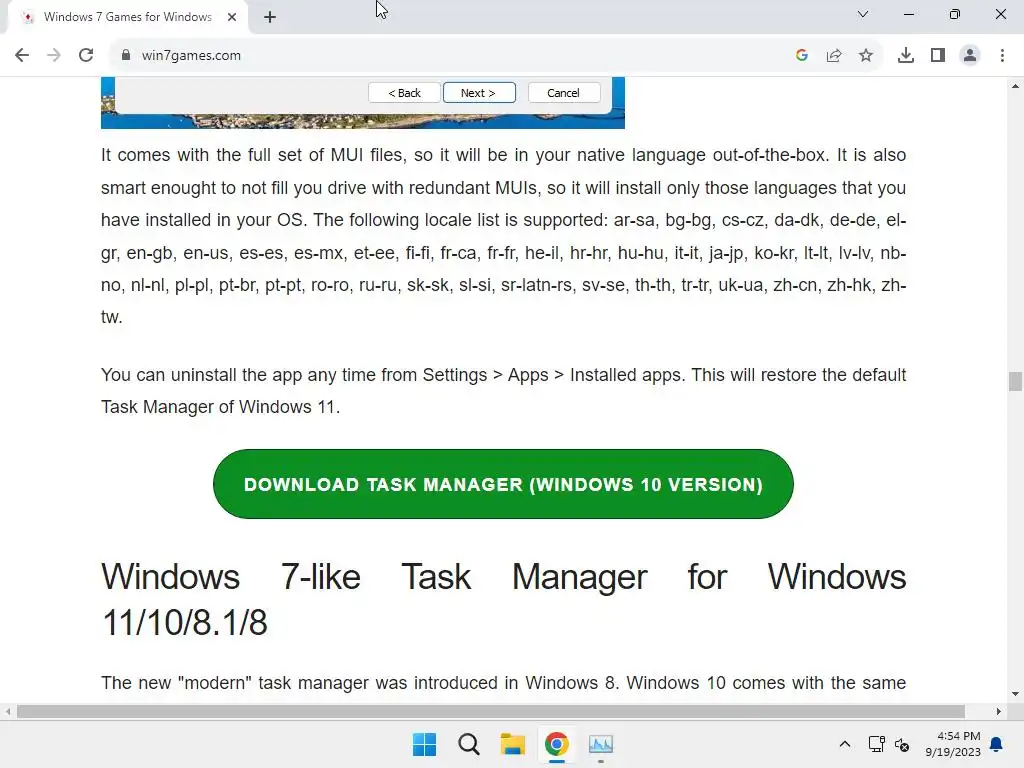Open File Explorer from the taskbar

coord(513,744)
